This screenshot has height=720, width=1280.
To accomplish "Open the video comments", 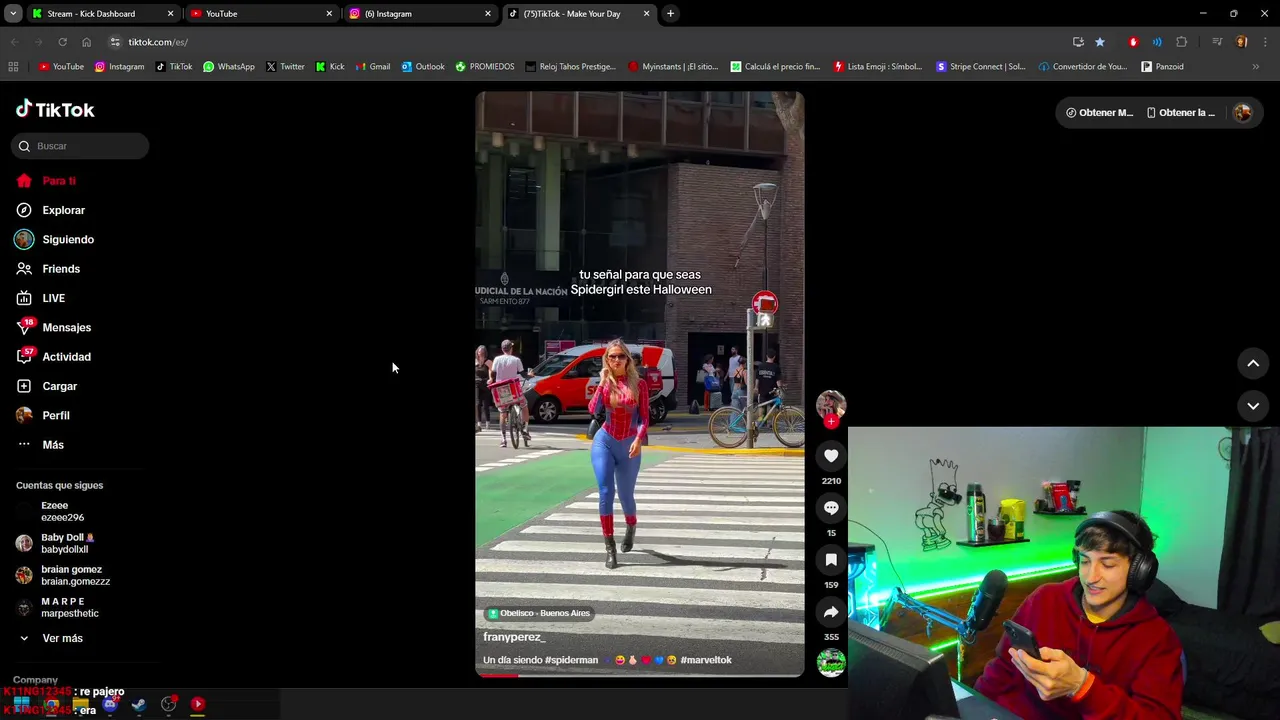I will tap(831, 508).
